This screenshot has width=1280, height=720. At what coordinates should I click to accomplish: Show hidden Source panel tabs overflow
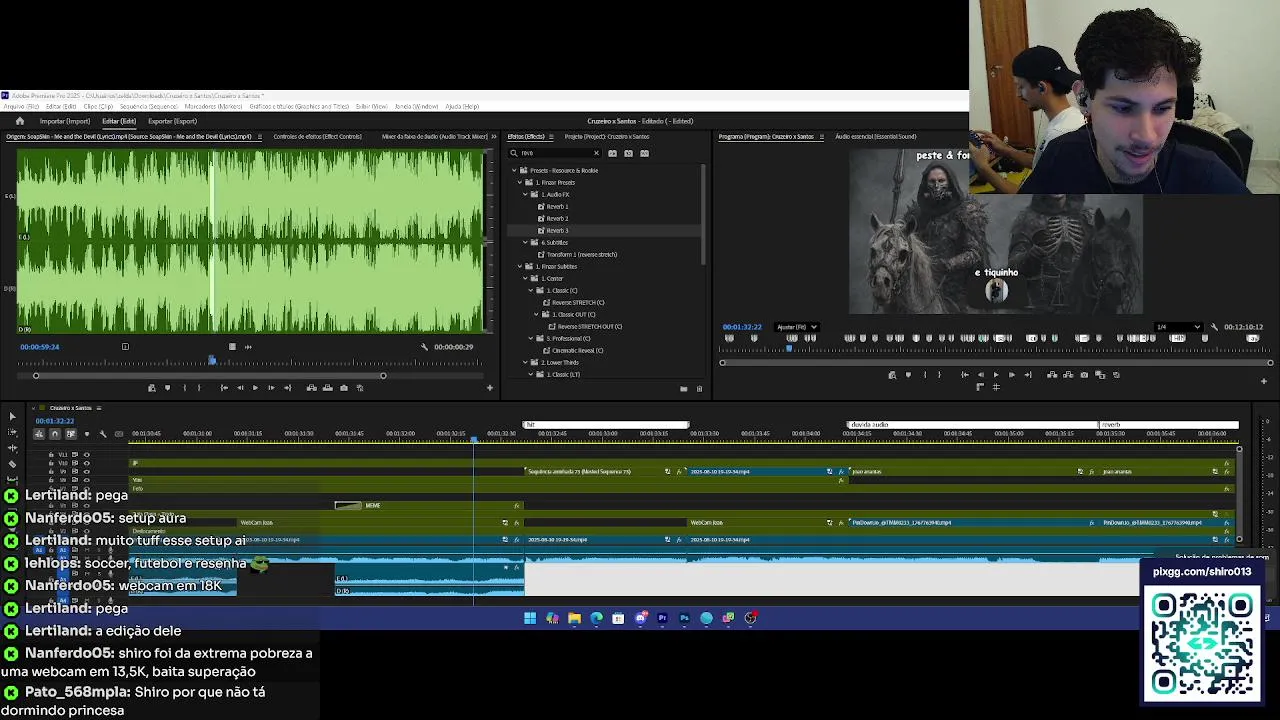[x=492, y=136]
